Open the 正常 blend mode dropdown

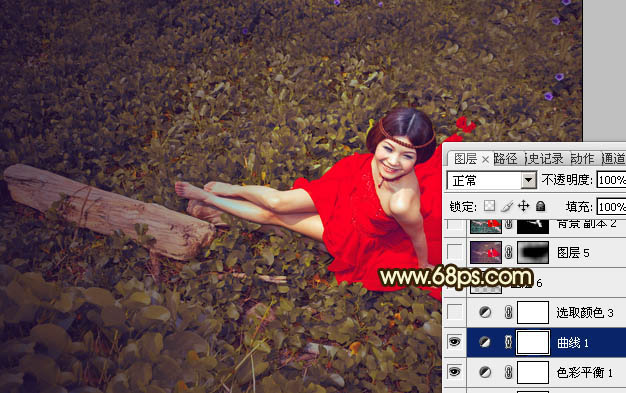pos(491,181)
